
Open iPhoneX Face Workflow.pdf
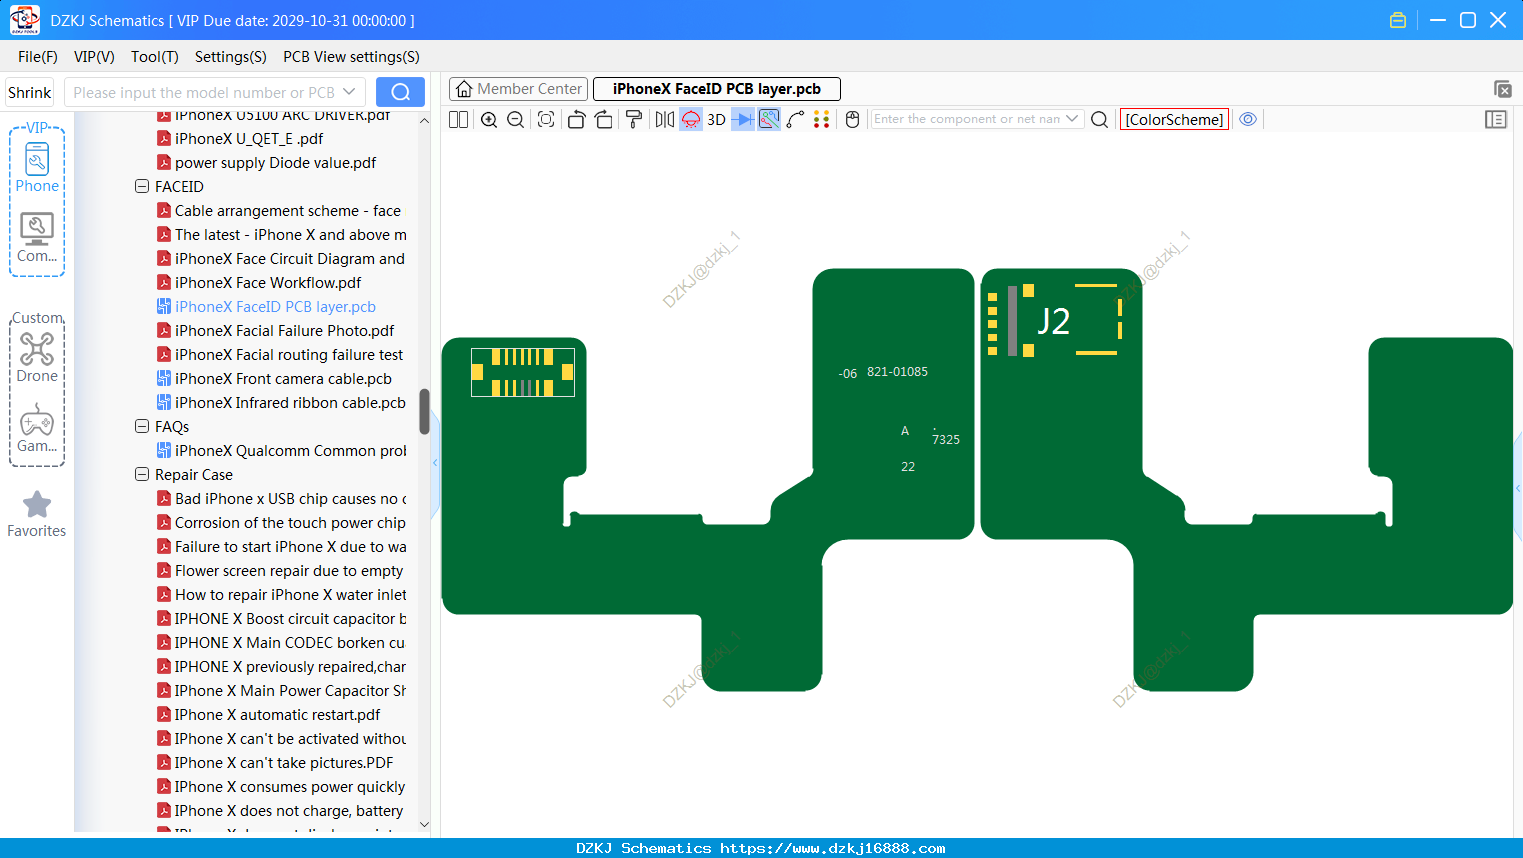point(268,283)
